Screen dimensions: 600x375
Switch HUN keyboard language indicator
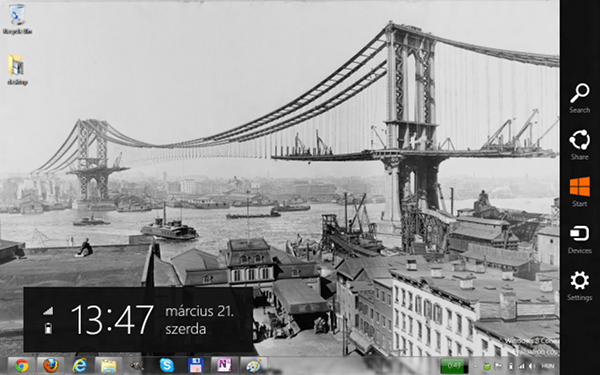pos(548,366)
